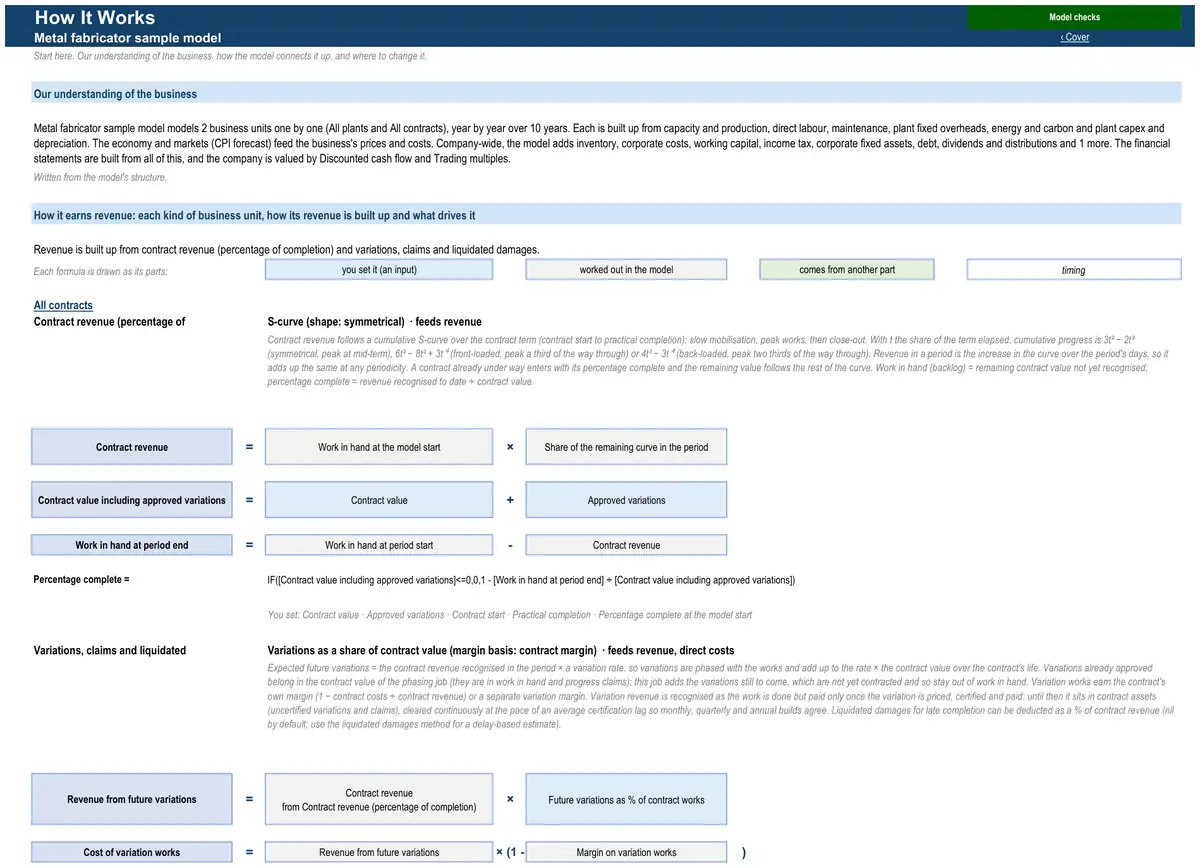
Task: Select the 'Work in hand at period start' box
Action: tap(379, 545)
